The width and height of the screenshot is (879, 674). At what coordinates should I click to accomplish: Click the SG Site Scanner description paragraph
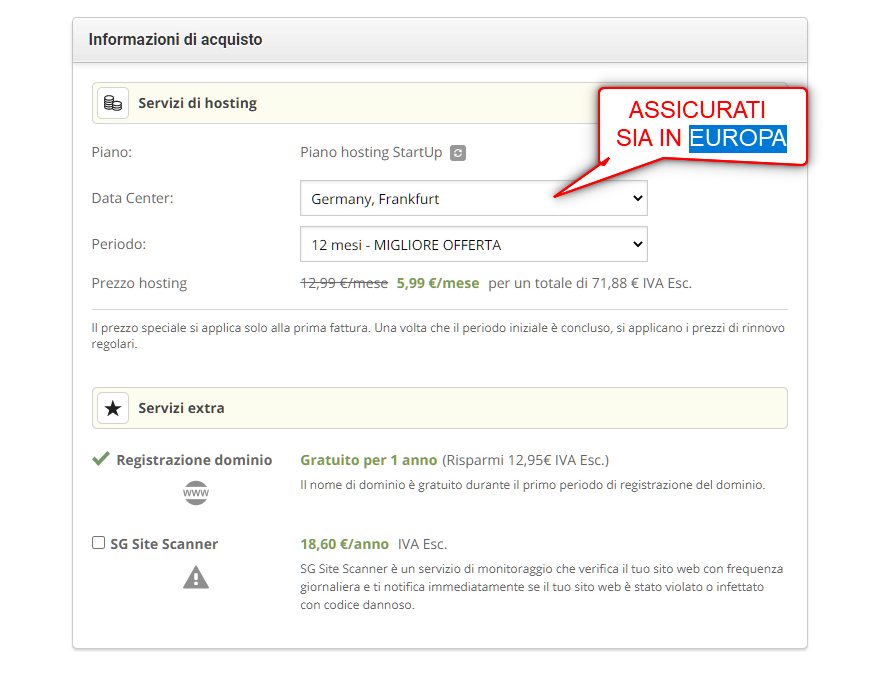542,587
